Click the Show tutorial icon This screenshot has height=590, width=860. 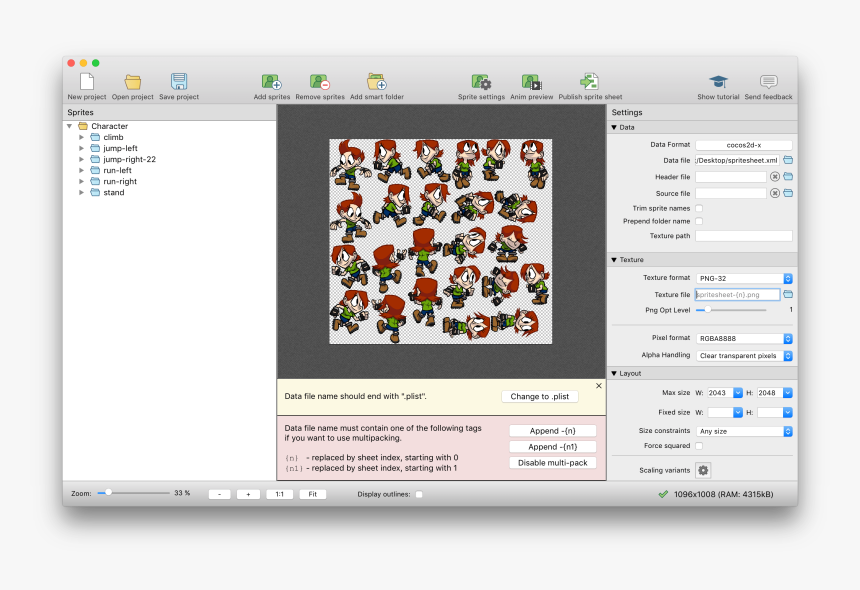[x=718, y=82]
